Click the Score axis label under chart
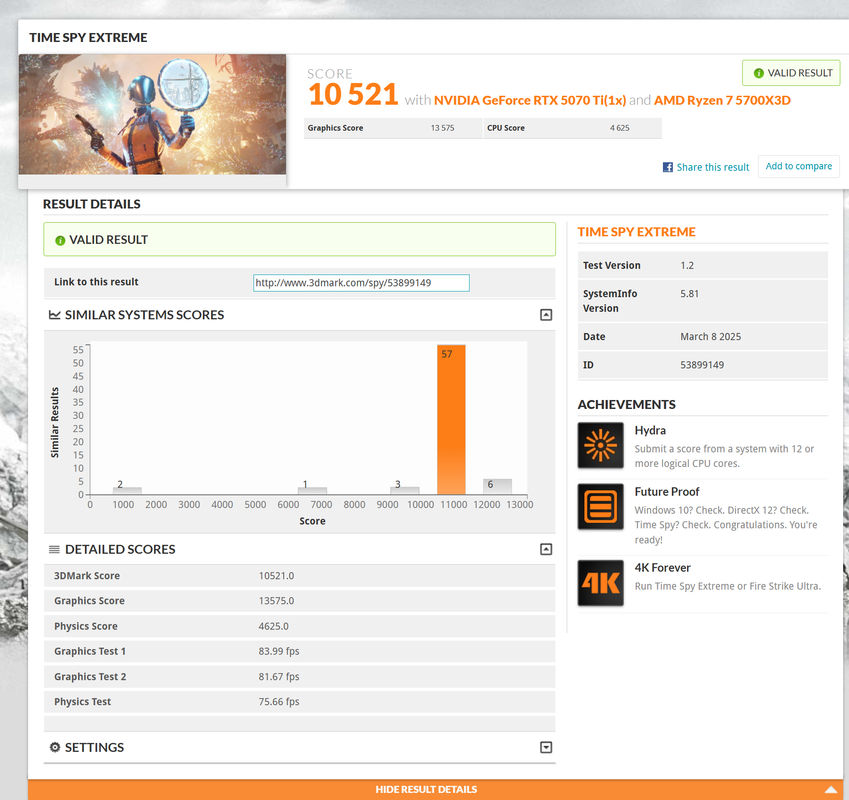Image resolution: width=849 pixels, height=800 pixels. 312,521
